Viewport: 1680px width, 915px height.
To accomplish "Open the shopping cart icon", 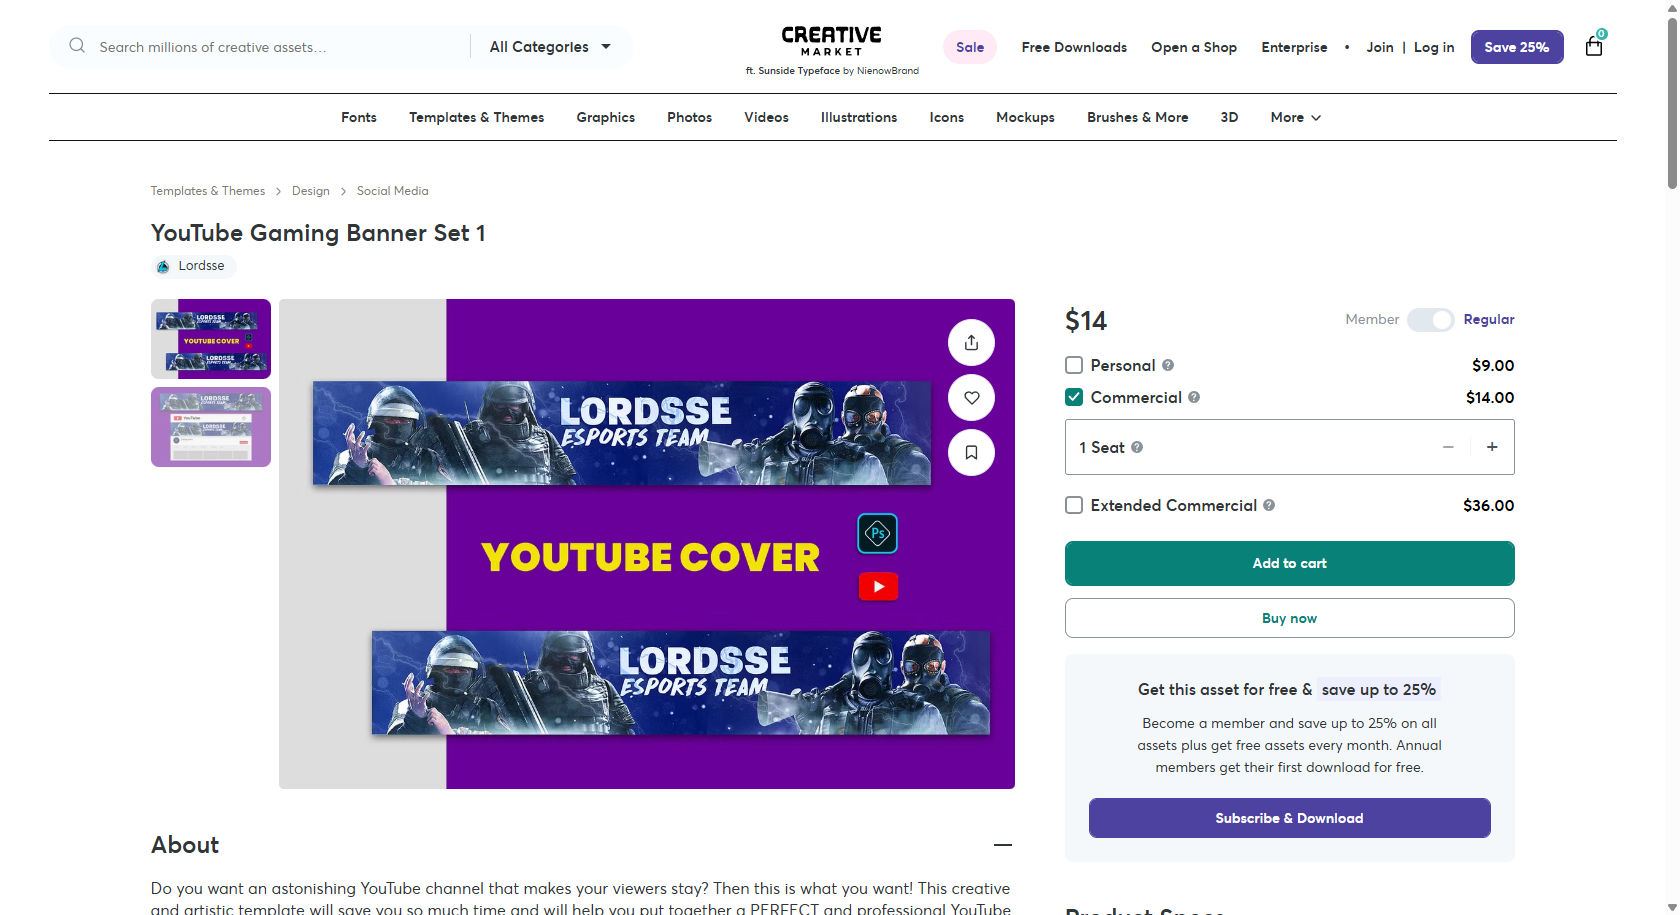I will tap(1593, 46).
